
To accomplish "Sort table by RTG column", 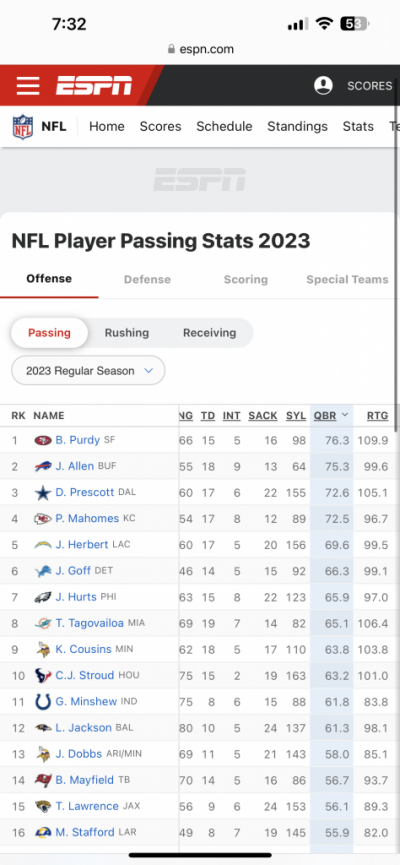I will [377, 415].
